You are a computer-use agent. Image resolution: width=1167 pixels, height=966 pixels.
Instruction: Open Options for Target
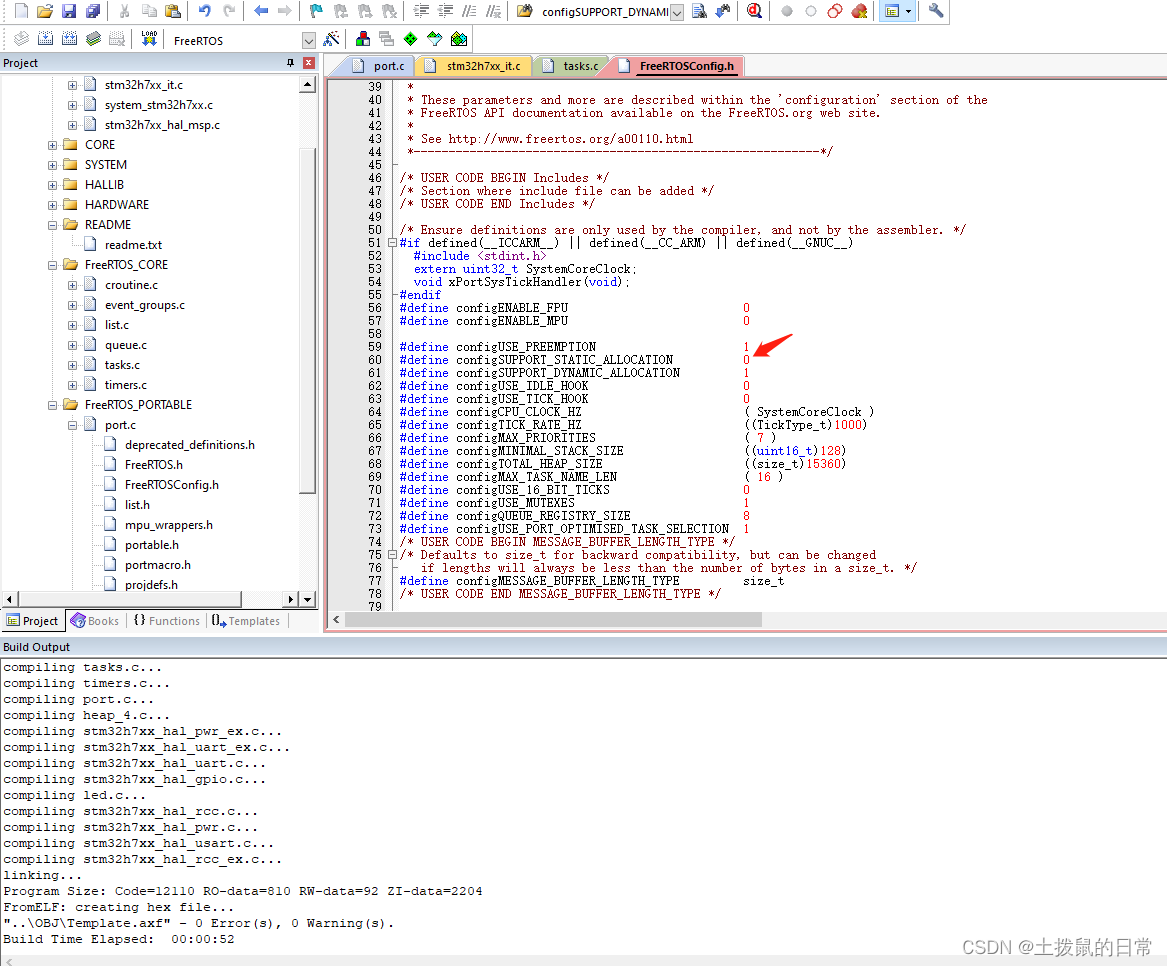pyautogui.click(x=331, y=39)
